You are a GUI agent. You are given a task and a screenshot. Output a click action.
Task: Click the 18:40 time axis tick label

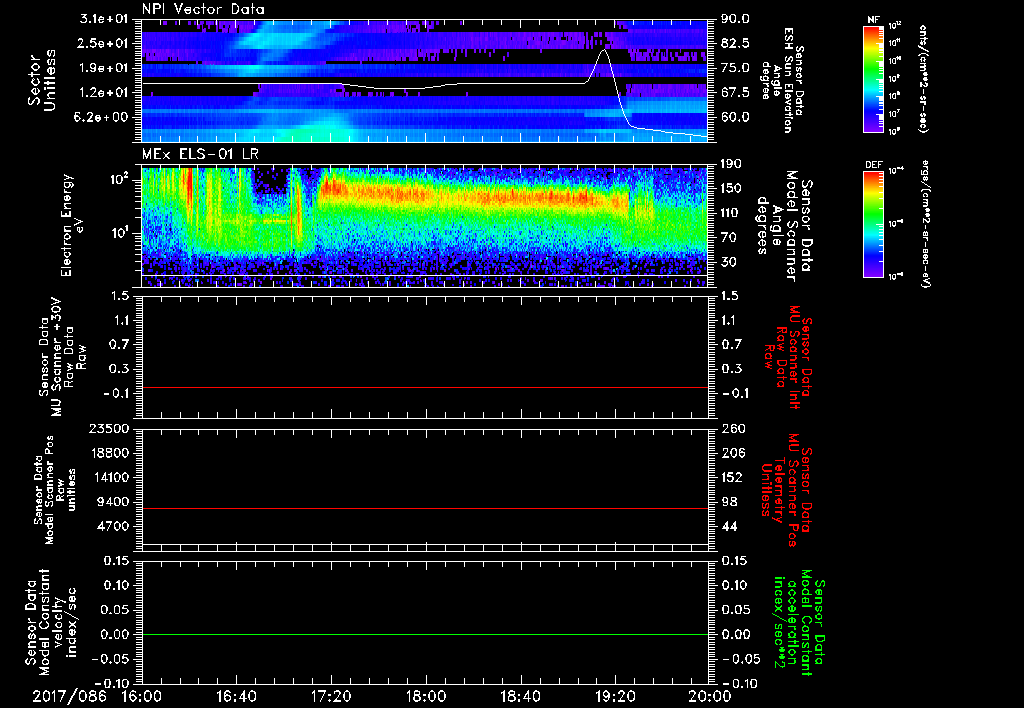click(x=519, y=696)
